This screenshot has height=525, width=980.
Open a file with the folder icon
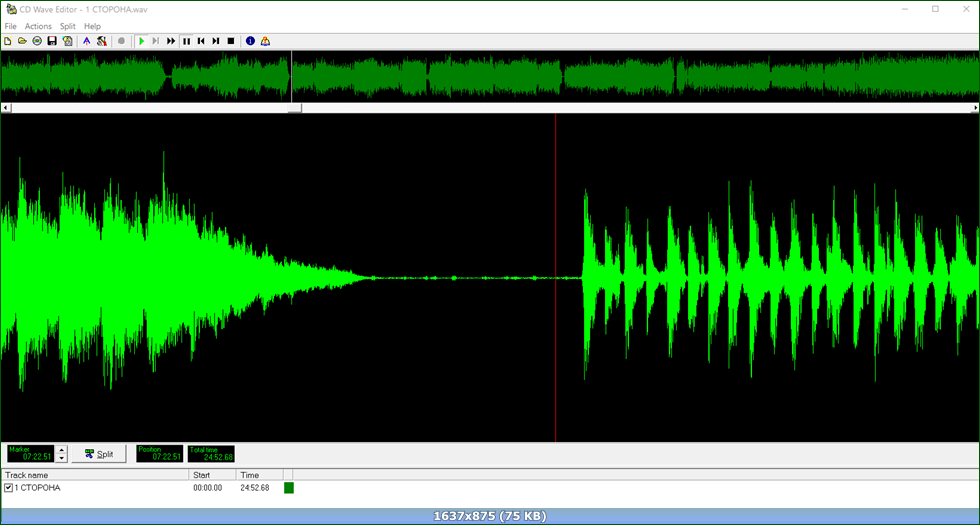22,41
